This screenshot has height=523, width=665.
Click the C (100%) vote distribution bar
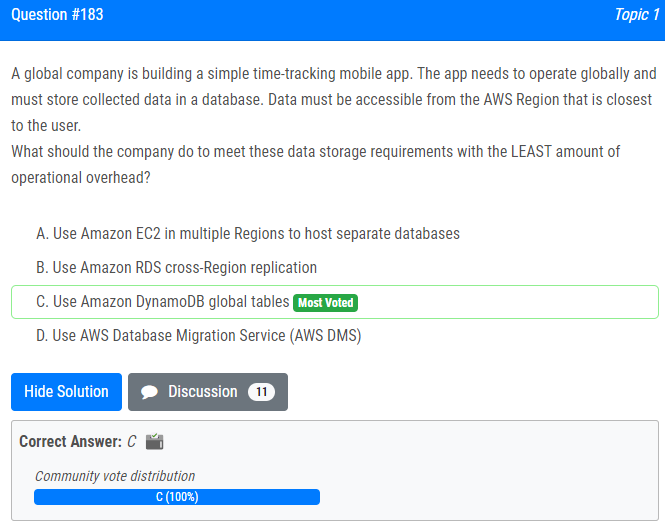pyautogui.click(x=177, y=497)
